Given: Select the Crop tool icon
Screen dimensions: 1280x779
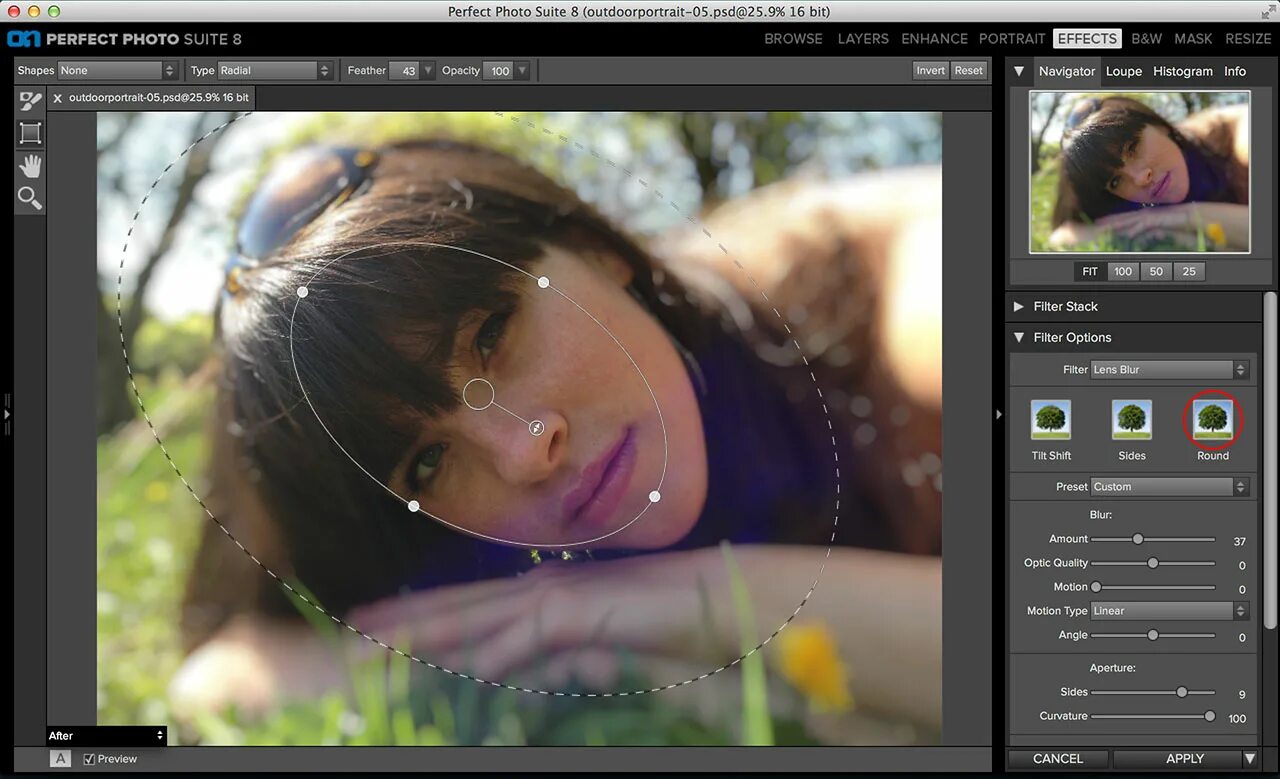Looking at the screenshot, I should tap(30, 133).
